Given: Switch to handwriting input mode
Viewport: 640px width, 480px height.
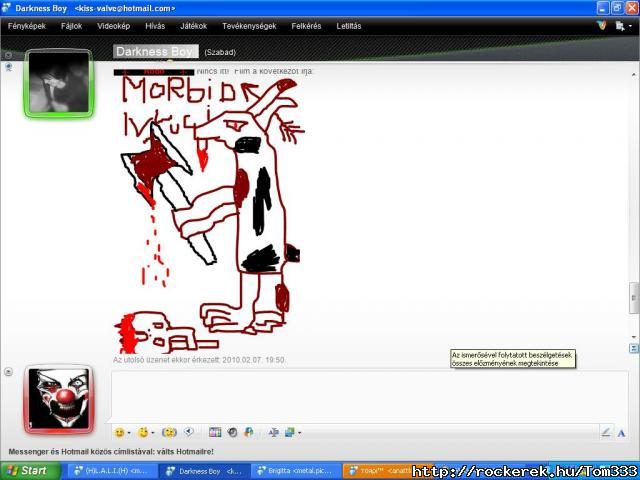Looking at the screenshot, I should point(606,432).
